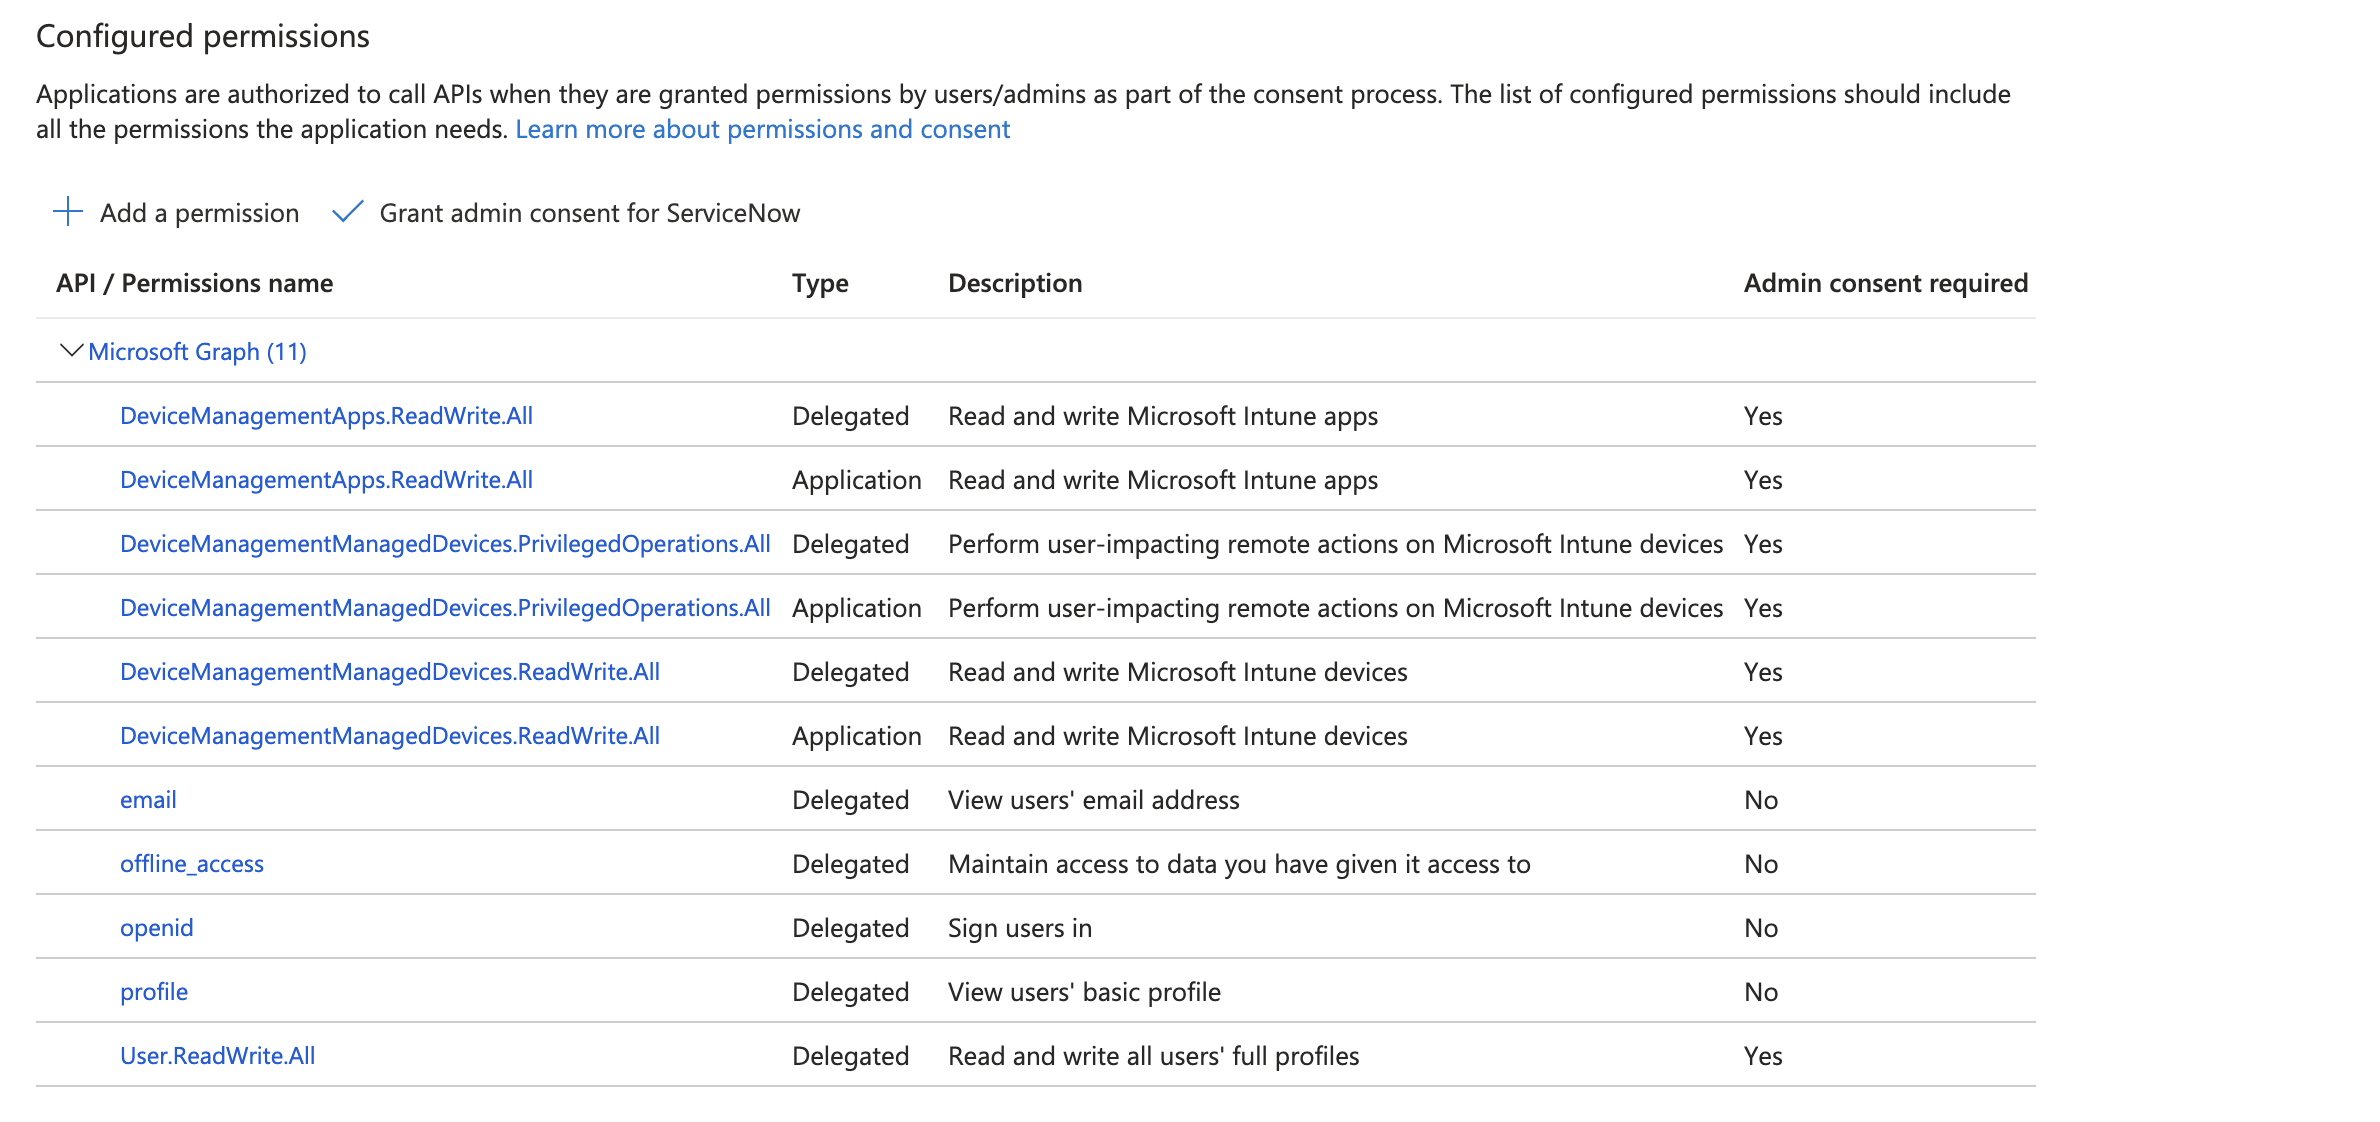
Task: Open Delegated DeviceManagementApps.ReadWrite.All permission
Action: point(326,416)
